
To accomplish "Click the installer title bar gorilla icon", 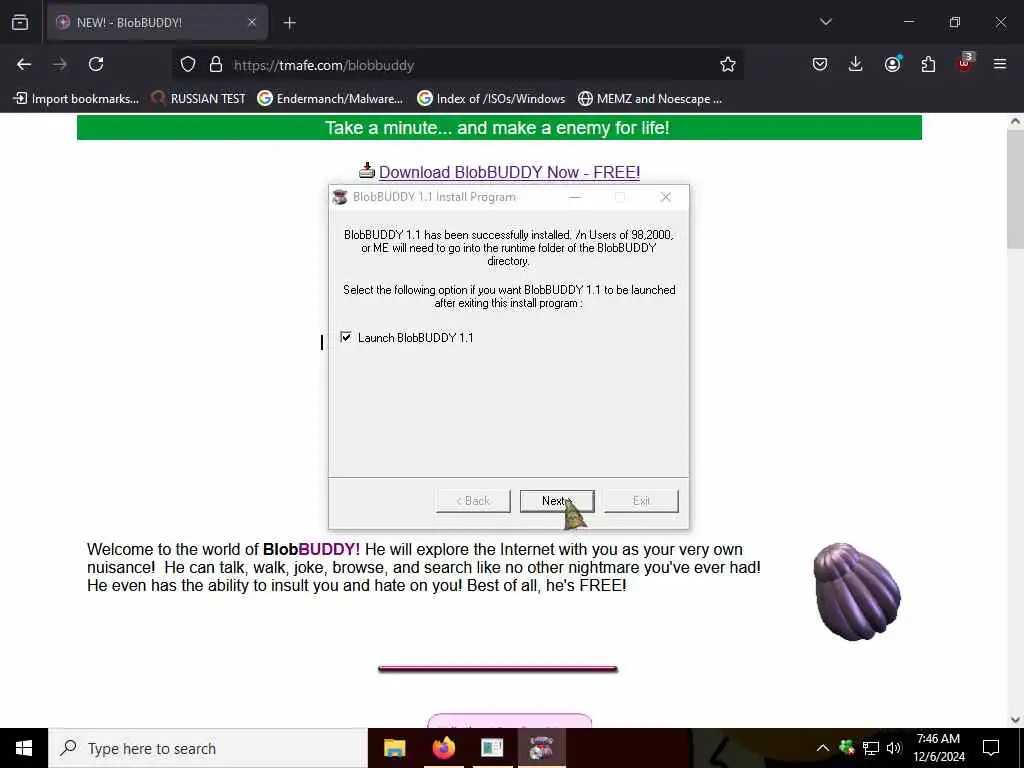I will click(x=340, y=197).
